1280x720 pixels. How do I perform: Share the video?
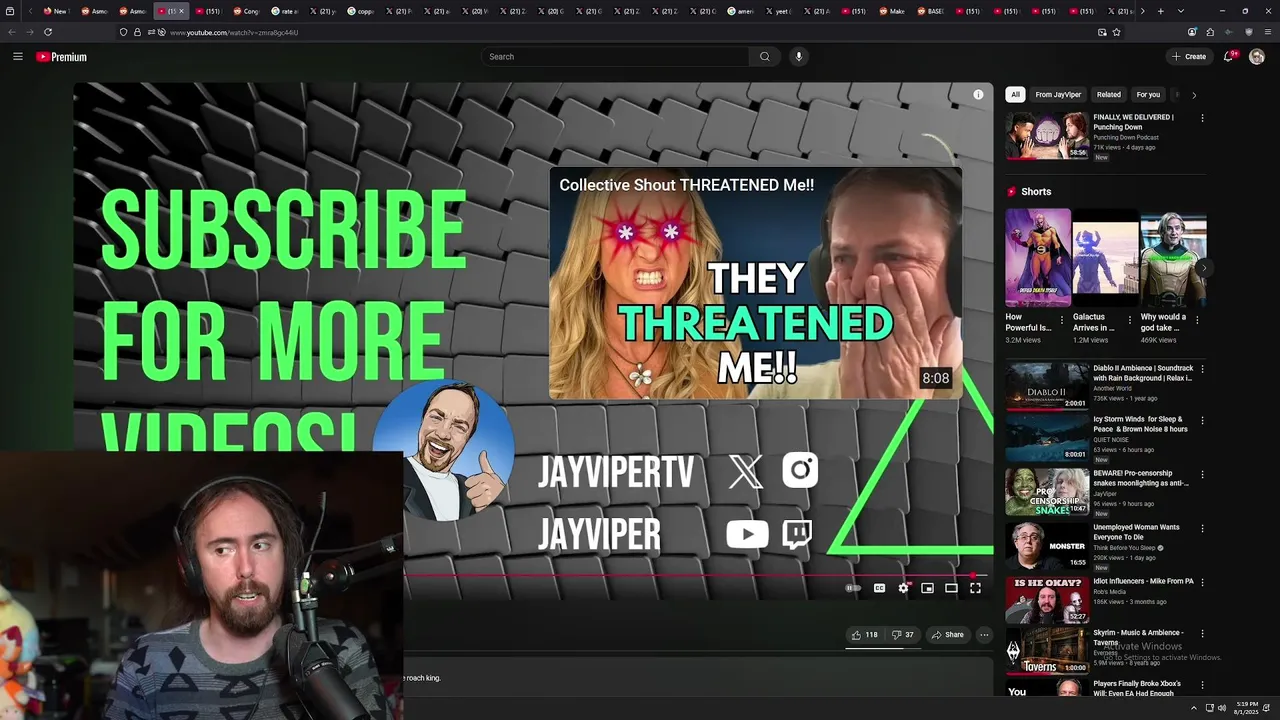[x=947, y=635]
